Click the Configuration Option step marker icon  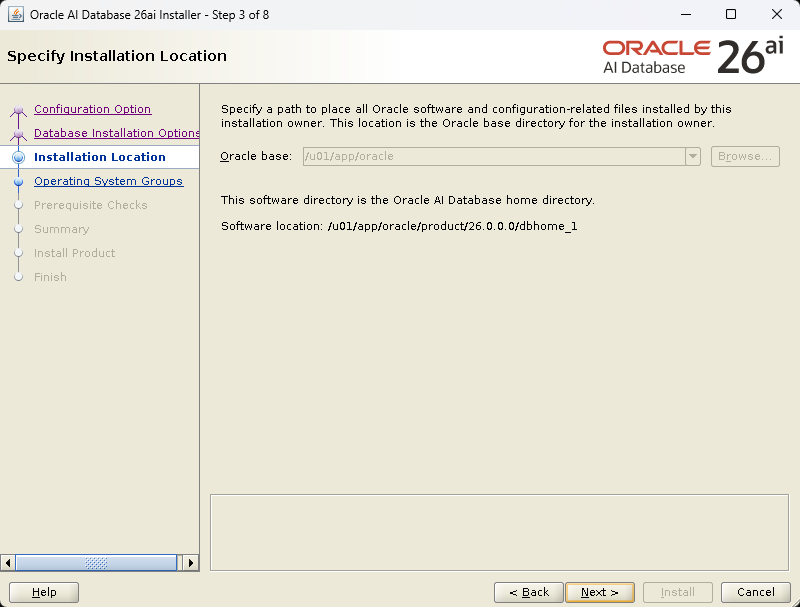[18, 110]
